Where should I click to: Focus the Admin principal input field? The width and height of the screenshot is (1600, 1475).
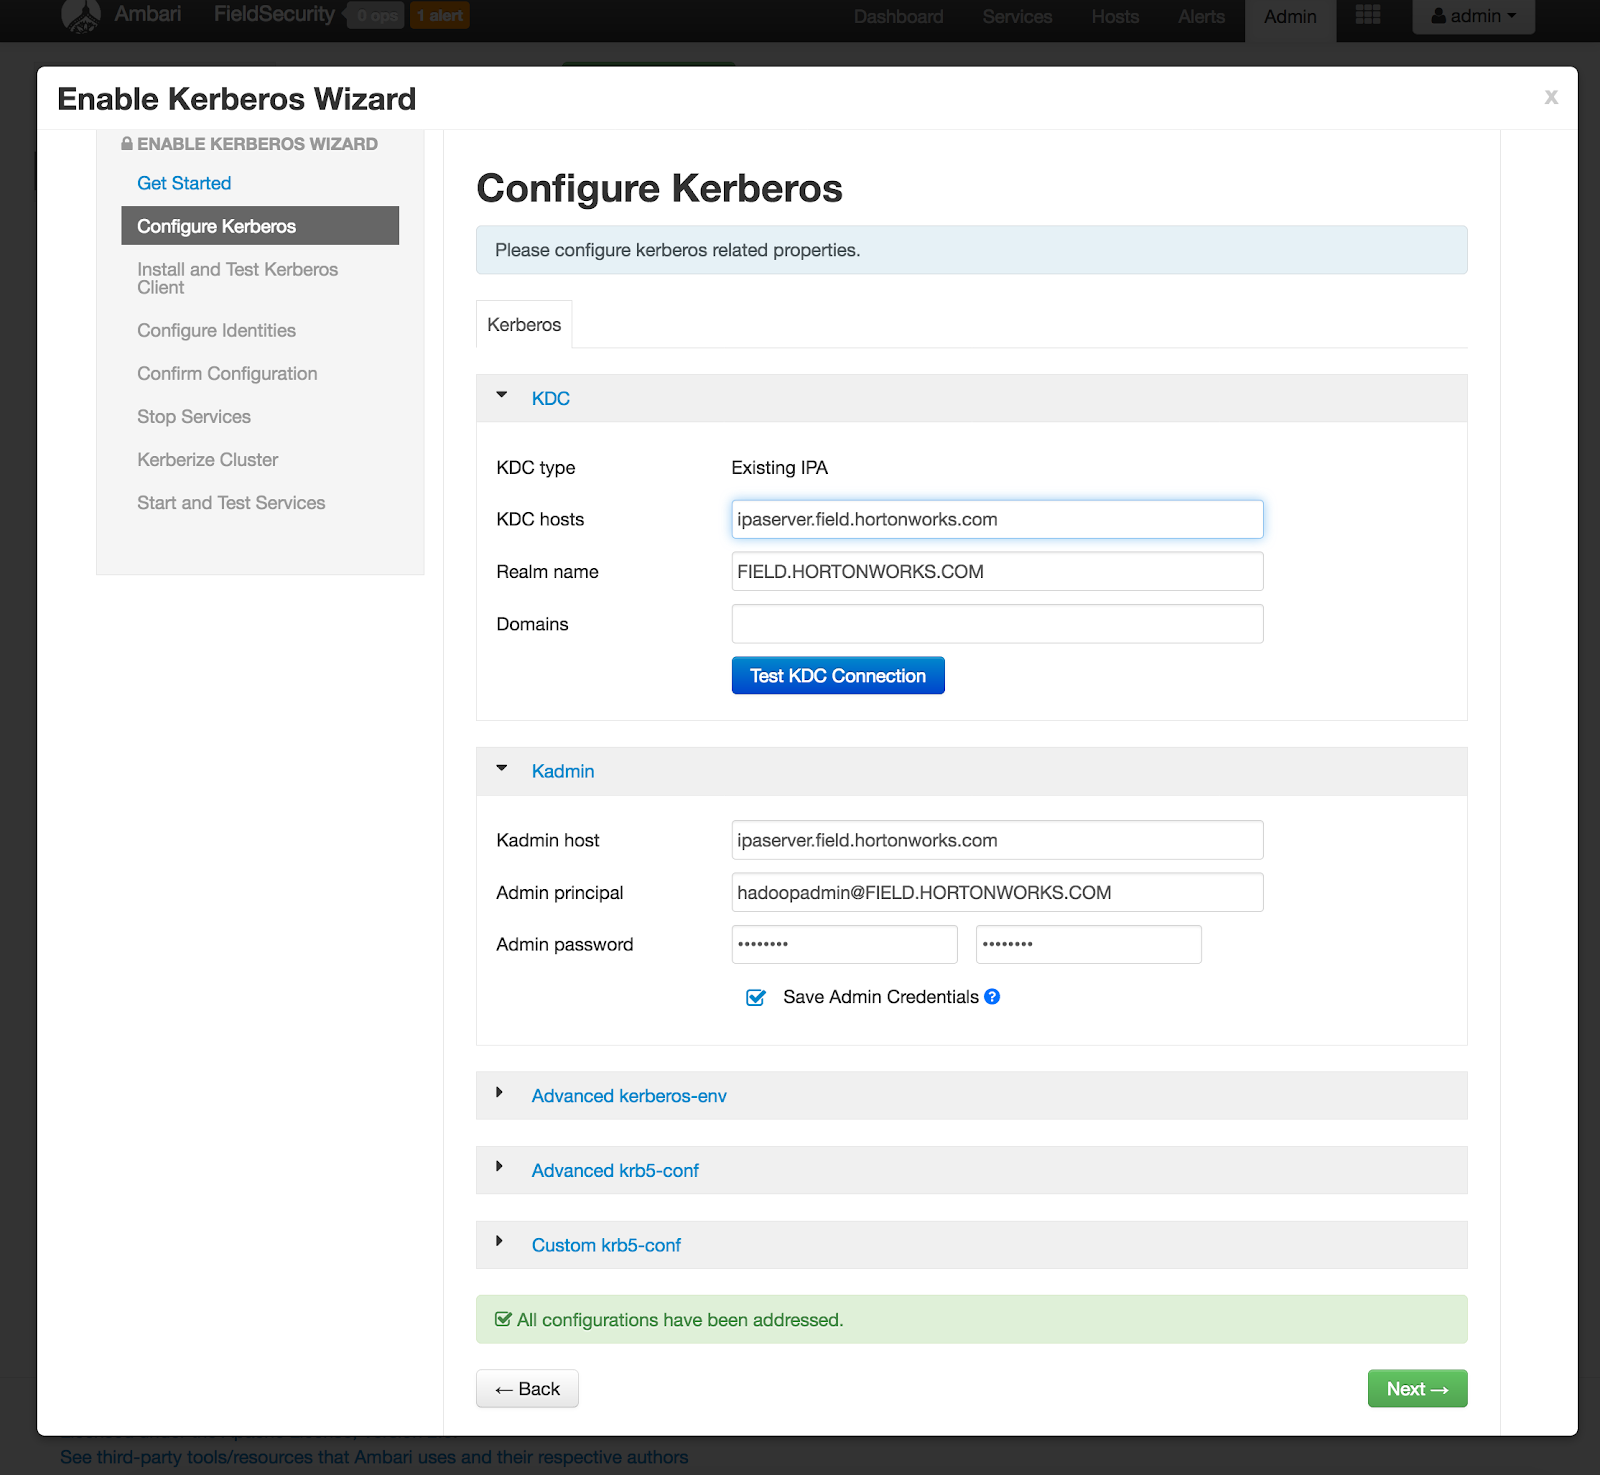tap(997, 892)
